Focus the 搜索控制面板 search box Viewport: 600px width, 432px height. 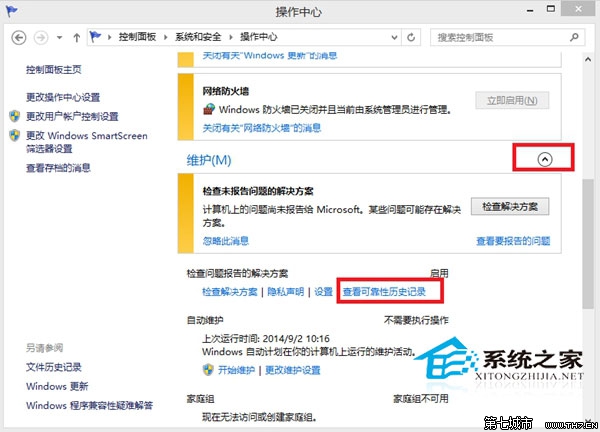pos(507,37)
